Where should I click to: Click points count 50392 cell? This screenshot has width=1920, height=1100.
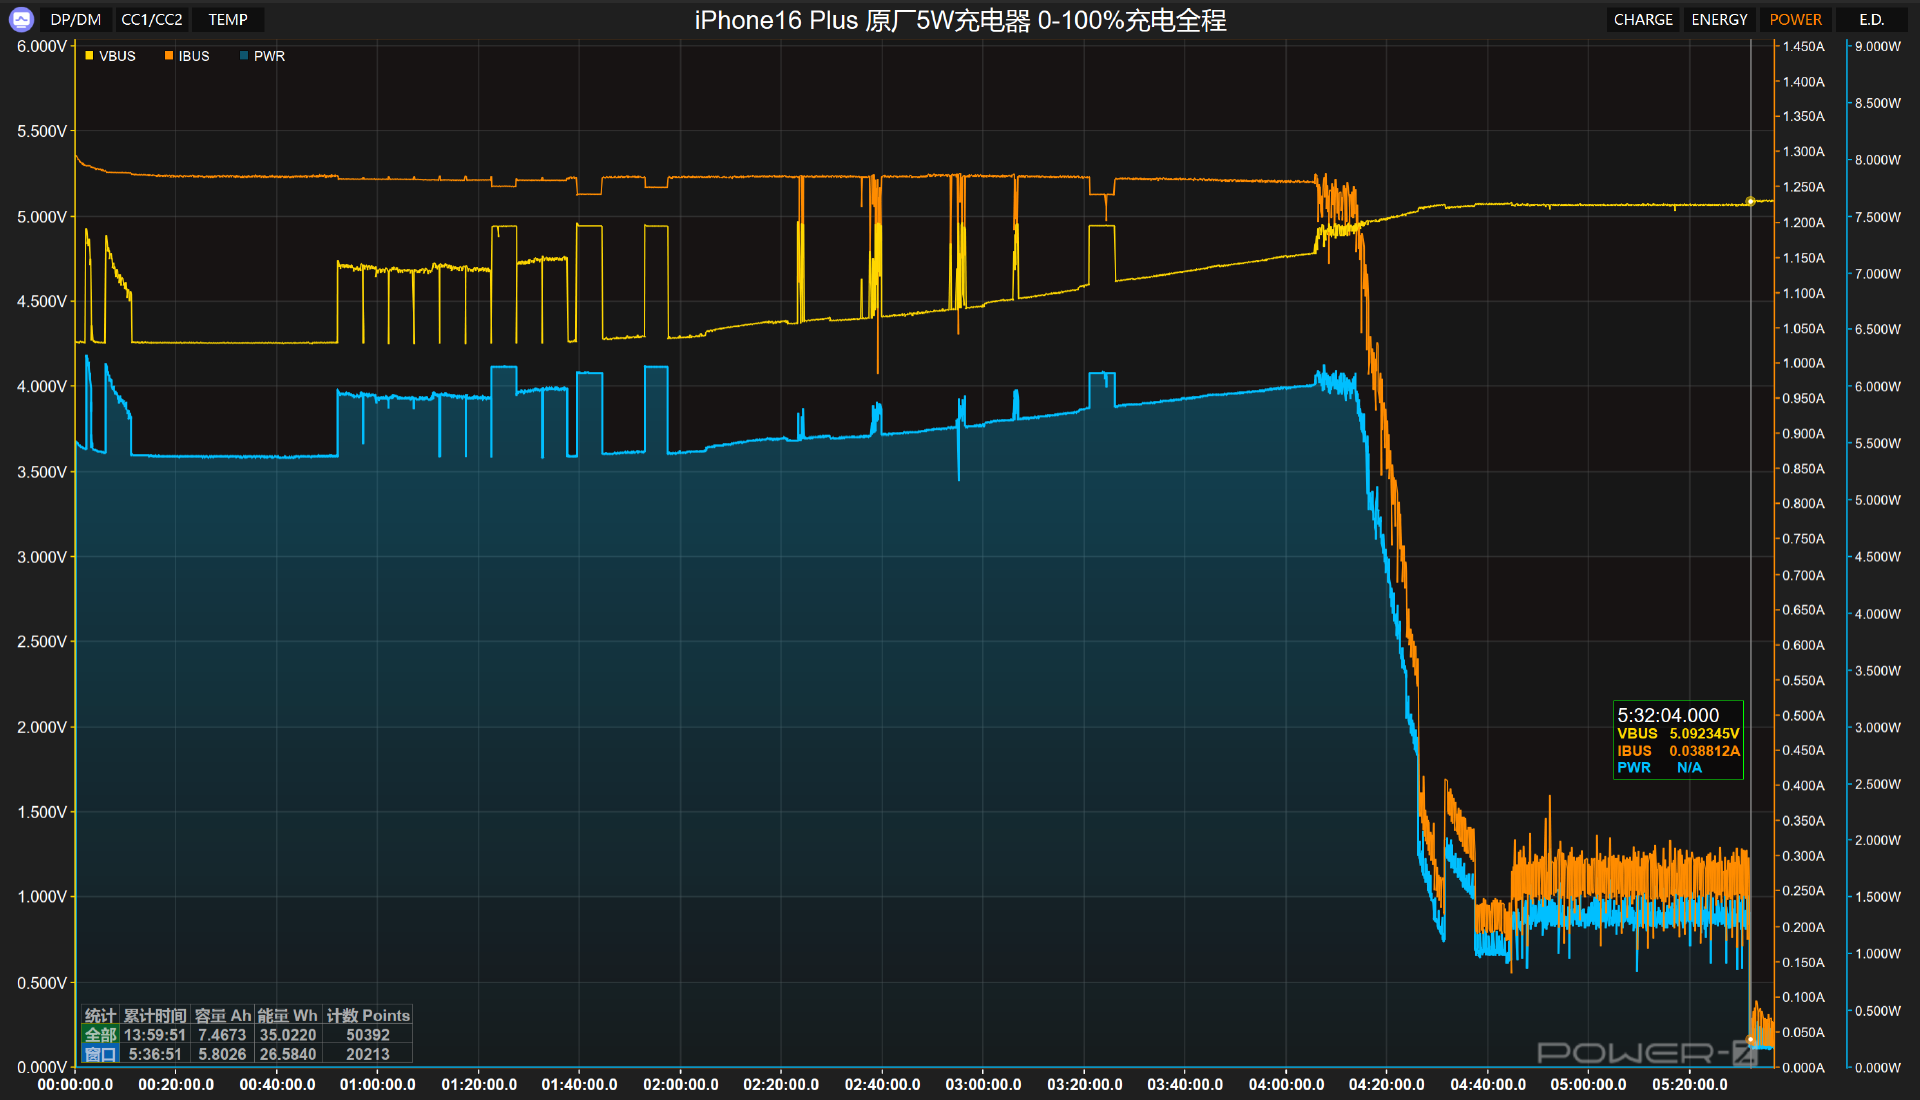coord(368,1035)
